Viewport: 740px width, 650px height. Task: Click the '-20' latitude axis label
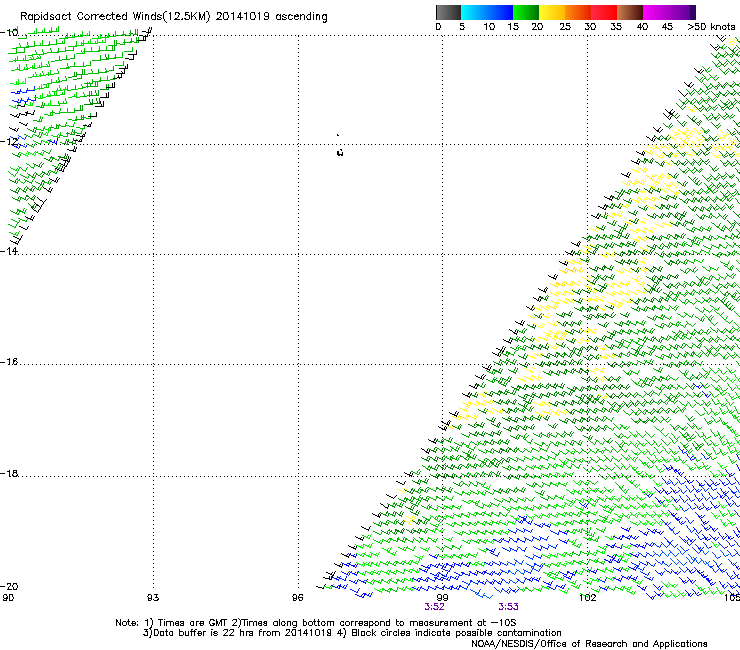[9, 586]
